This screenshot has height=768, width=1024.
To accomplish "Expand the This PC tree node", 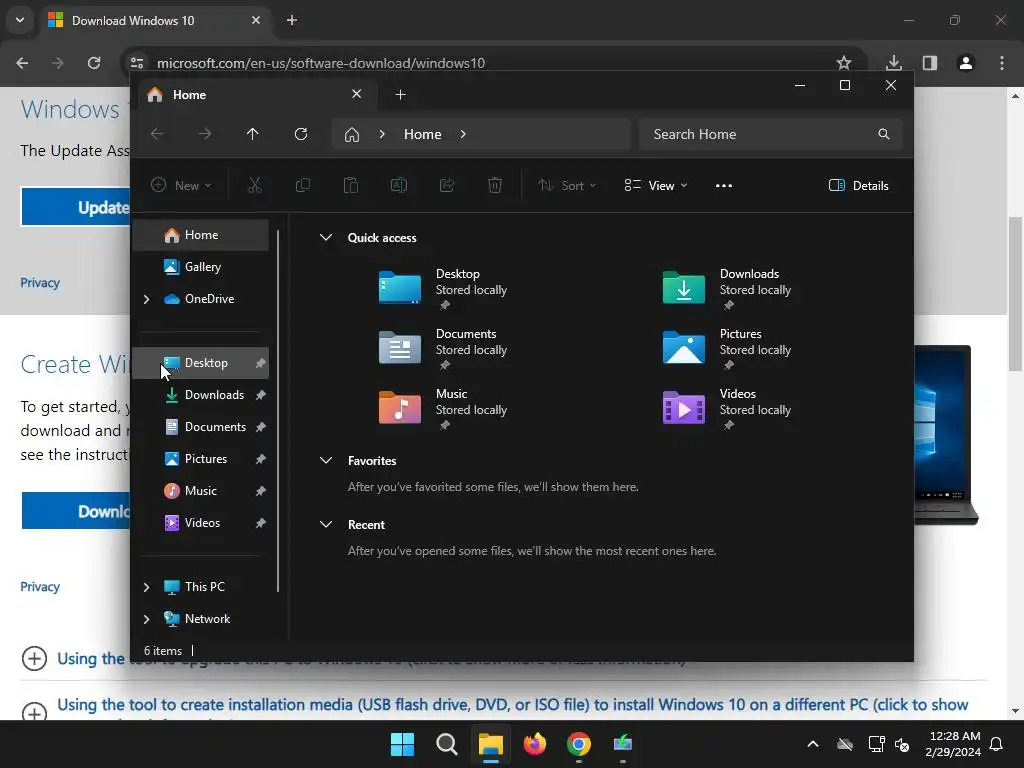I will [146, 587].
